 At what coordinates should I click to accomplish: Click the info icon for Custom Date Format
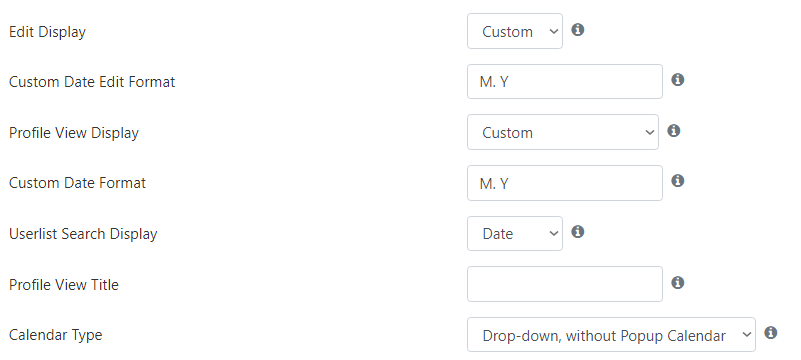click(x=677, y=181)
